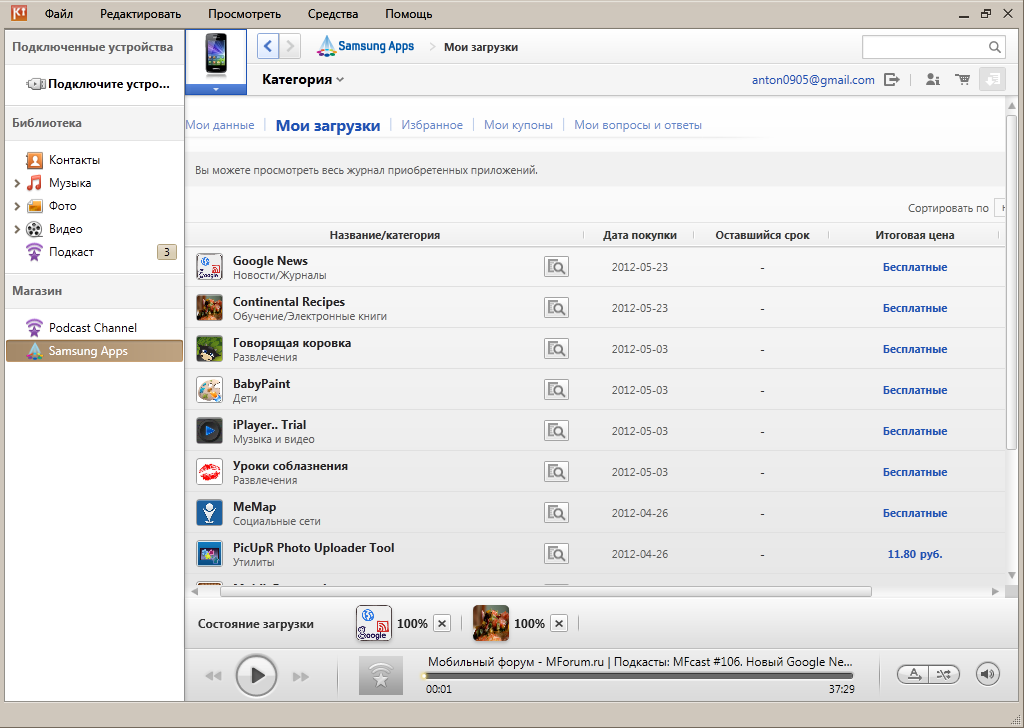Screen dimensions: 1024x728
Task: Open the Средства menu
Action: pos(333,14)
